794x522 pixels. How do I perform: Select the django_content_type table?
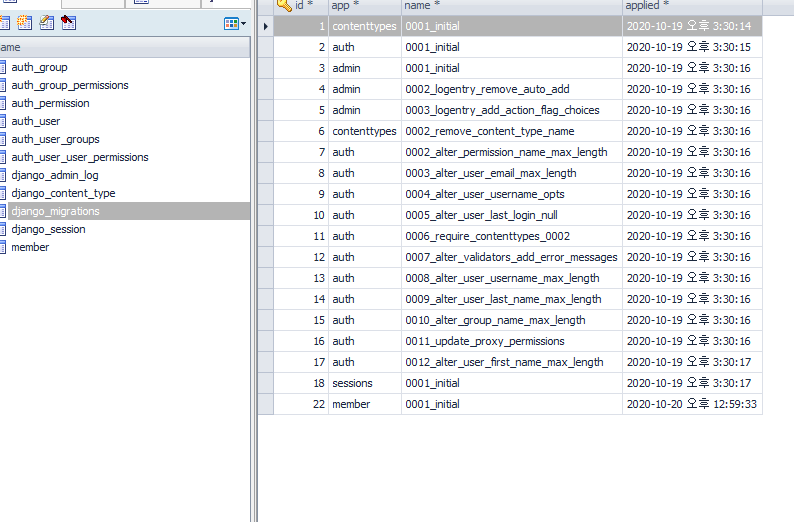63,193
